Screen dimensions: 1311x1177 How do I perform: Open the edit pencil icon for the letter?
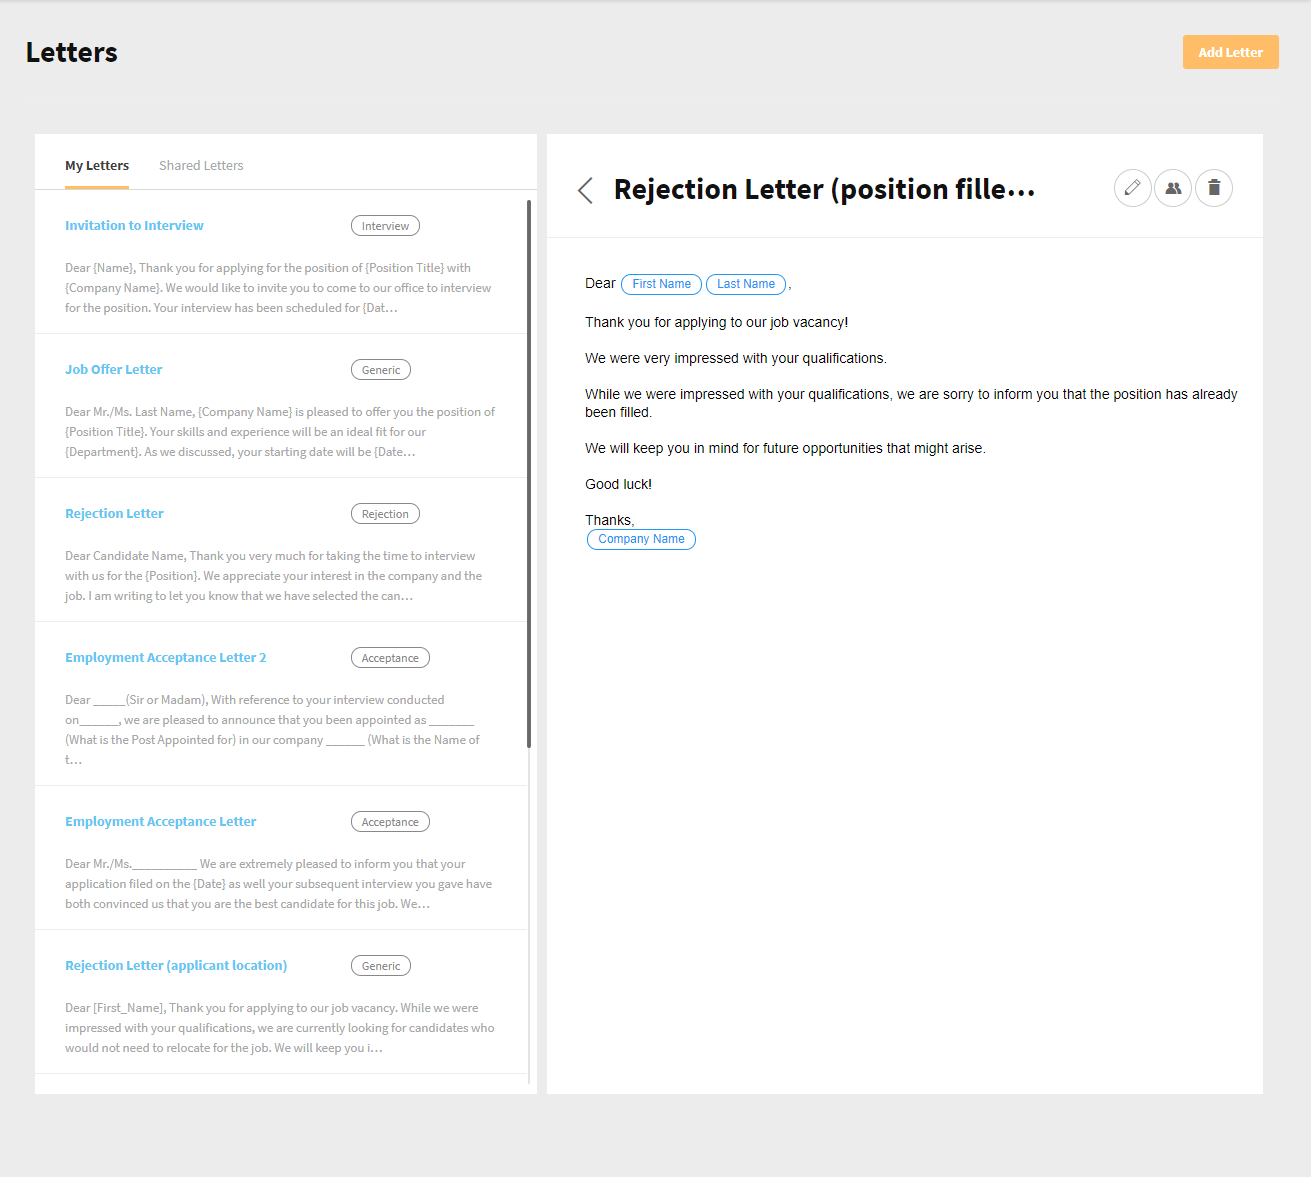(x=1132, y=188)
